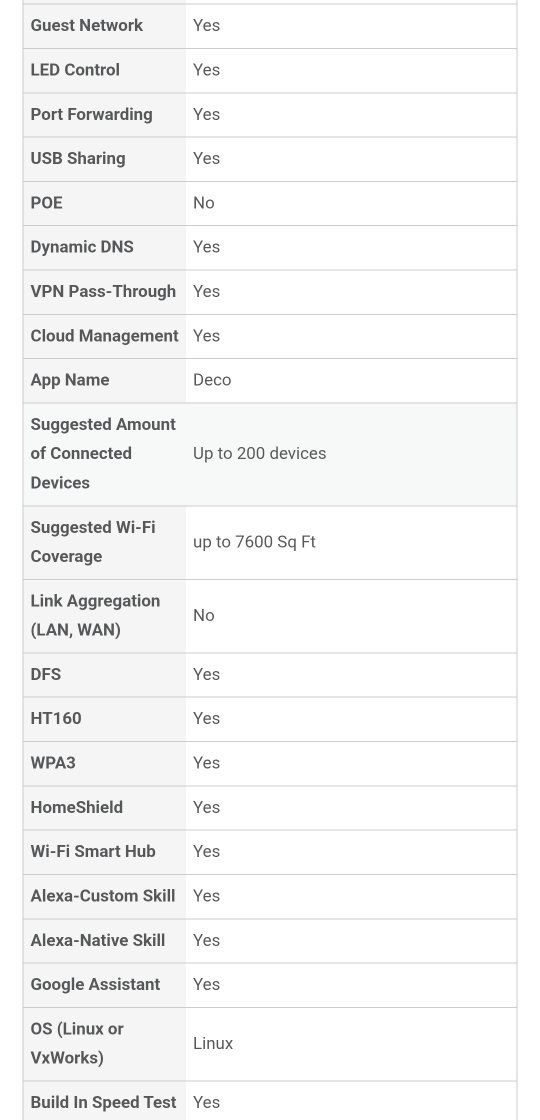Viewport: 540px width, 1120px height.
Task: Click the Guest Network row label
Action: 86,26
